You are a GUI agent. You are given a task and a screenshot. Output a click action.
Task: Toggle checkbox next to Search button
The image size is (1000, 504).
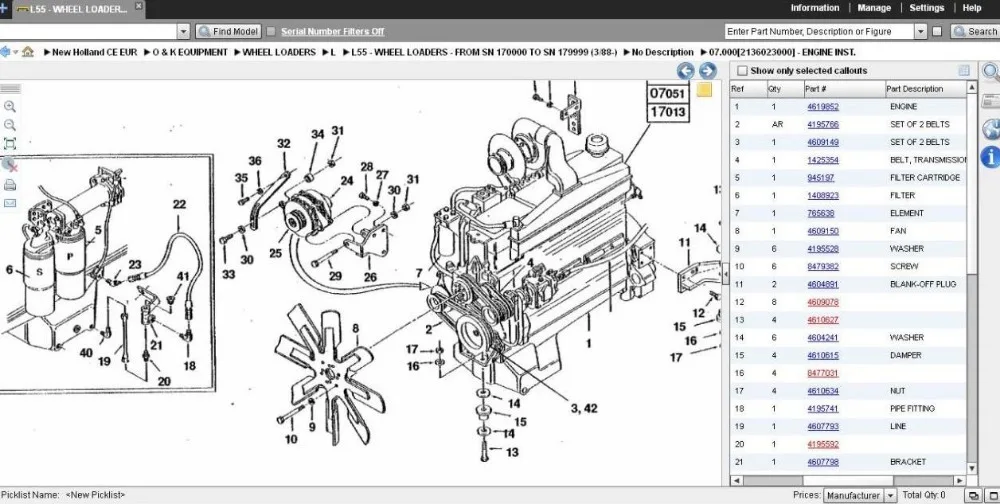click(937, 31)
